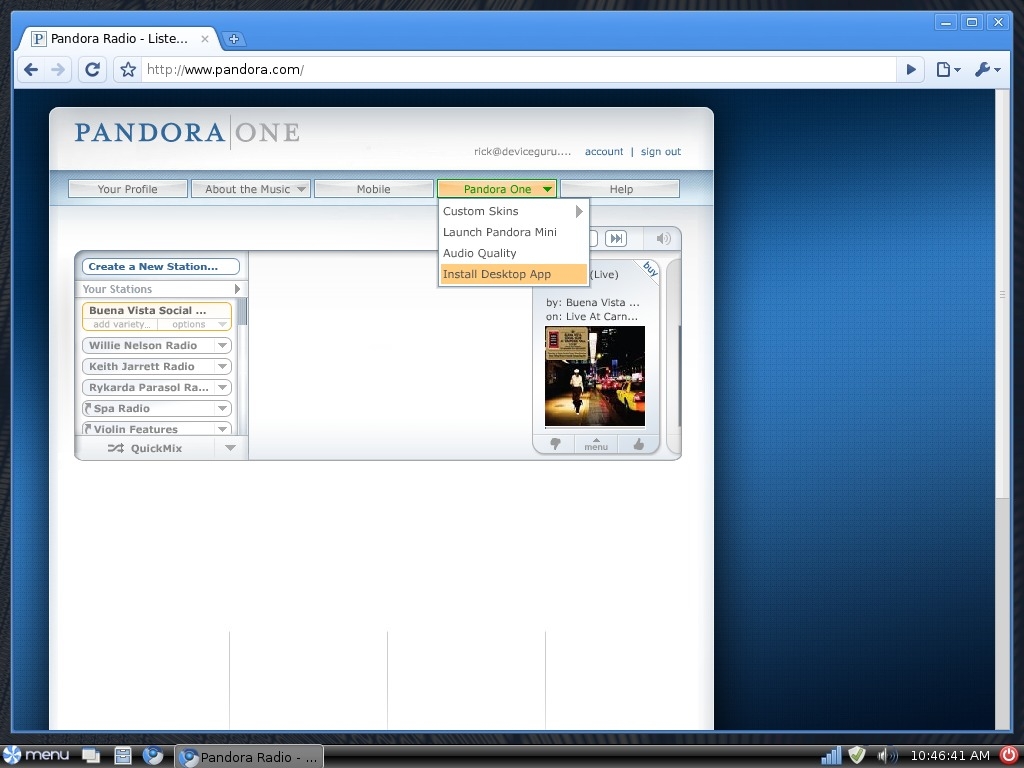Expand the Custom Skins submenu
This screenshot has width=1024, height=768.
click(x=578, y=211)
